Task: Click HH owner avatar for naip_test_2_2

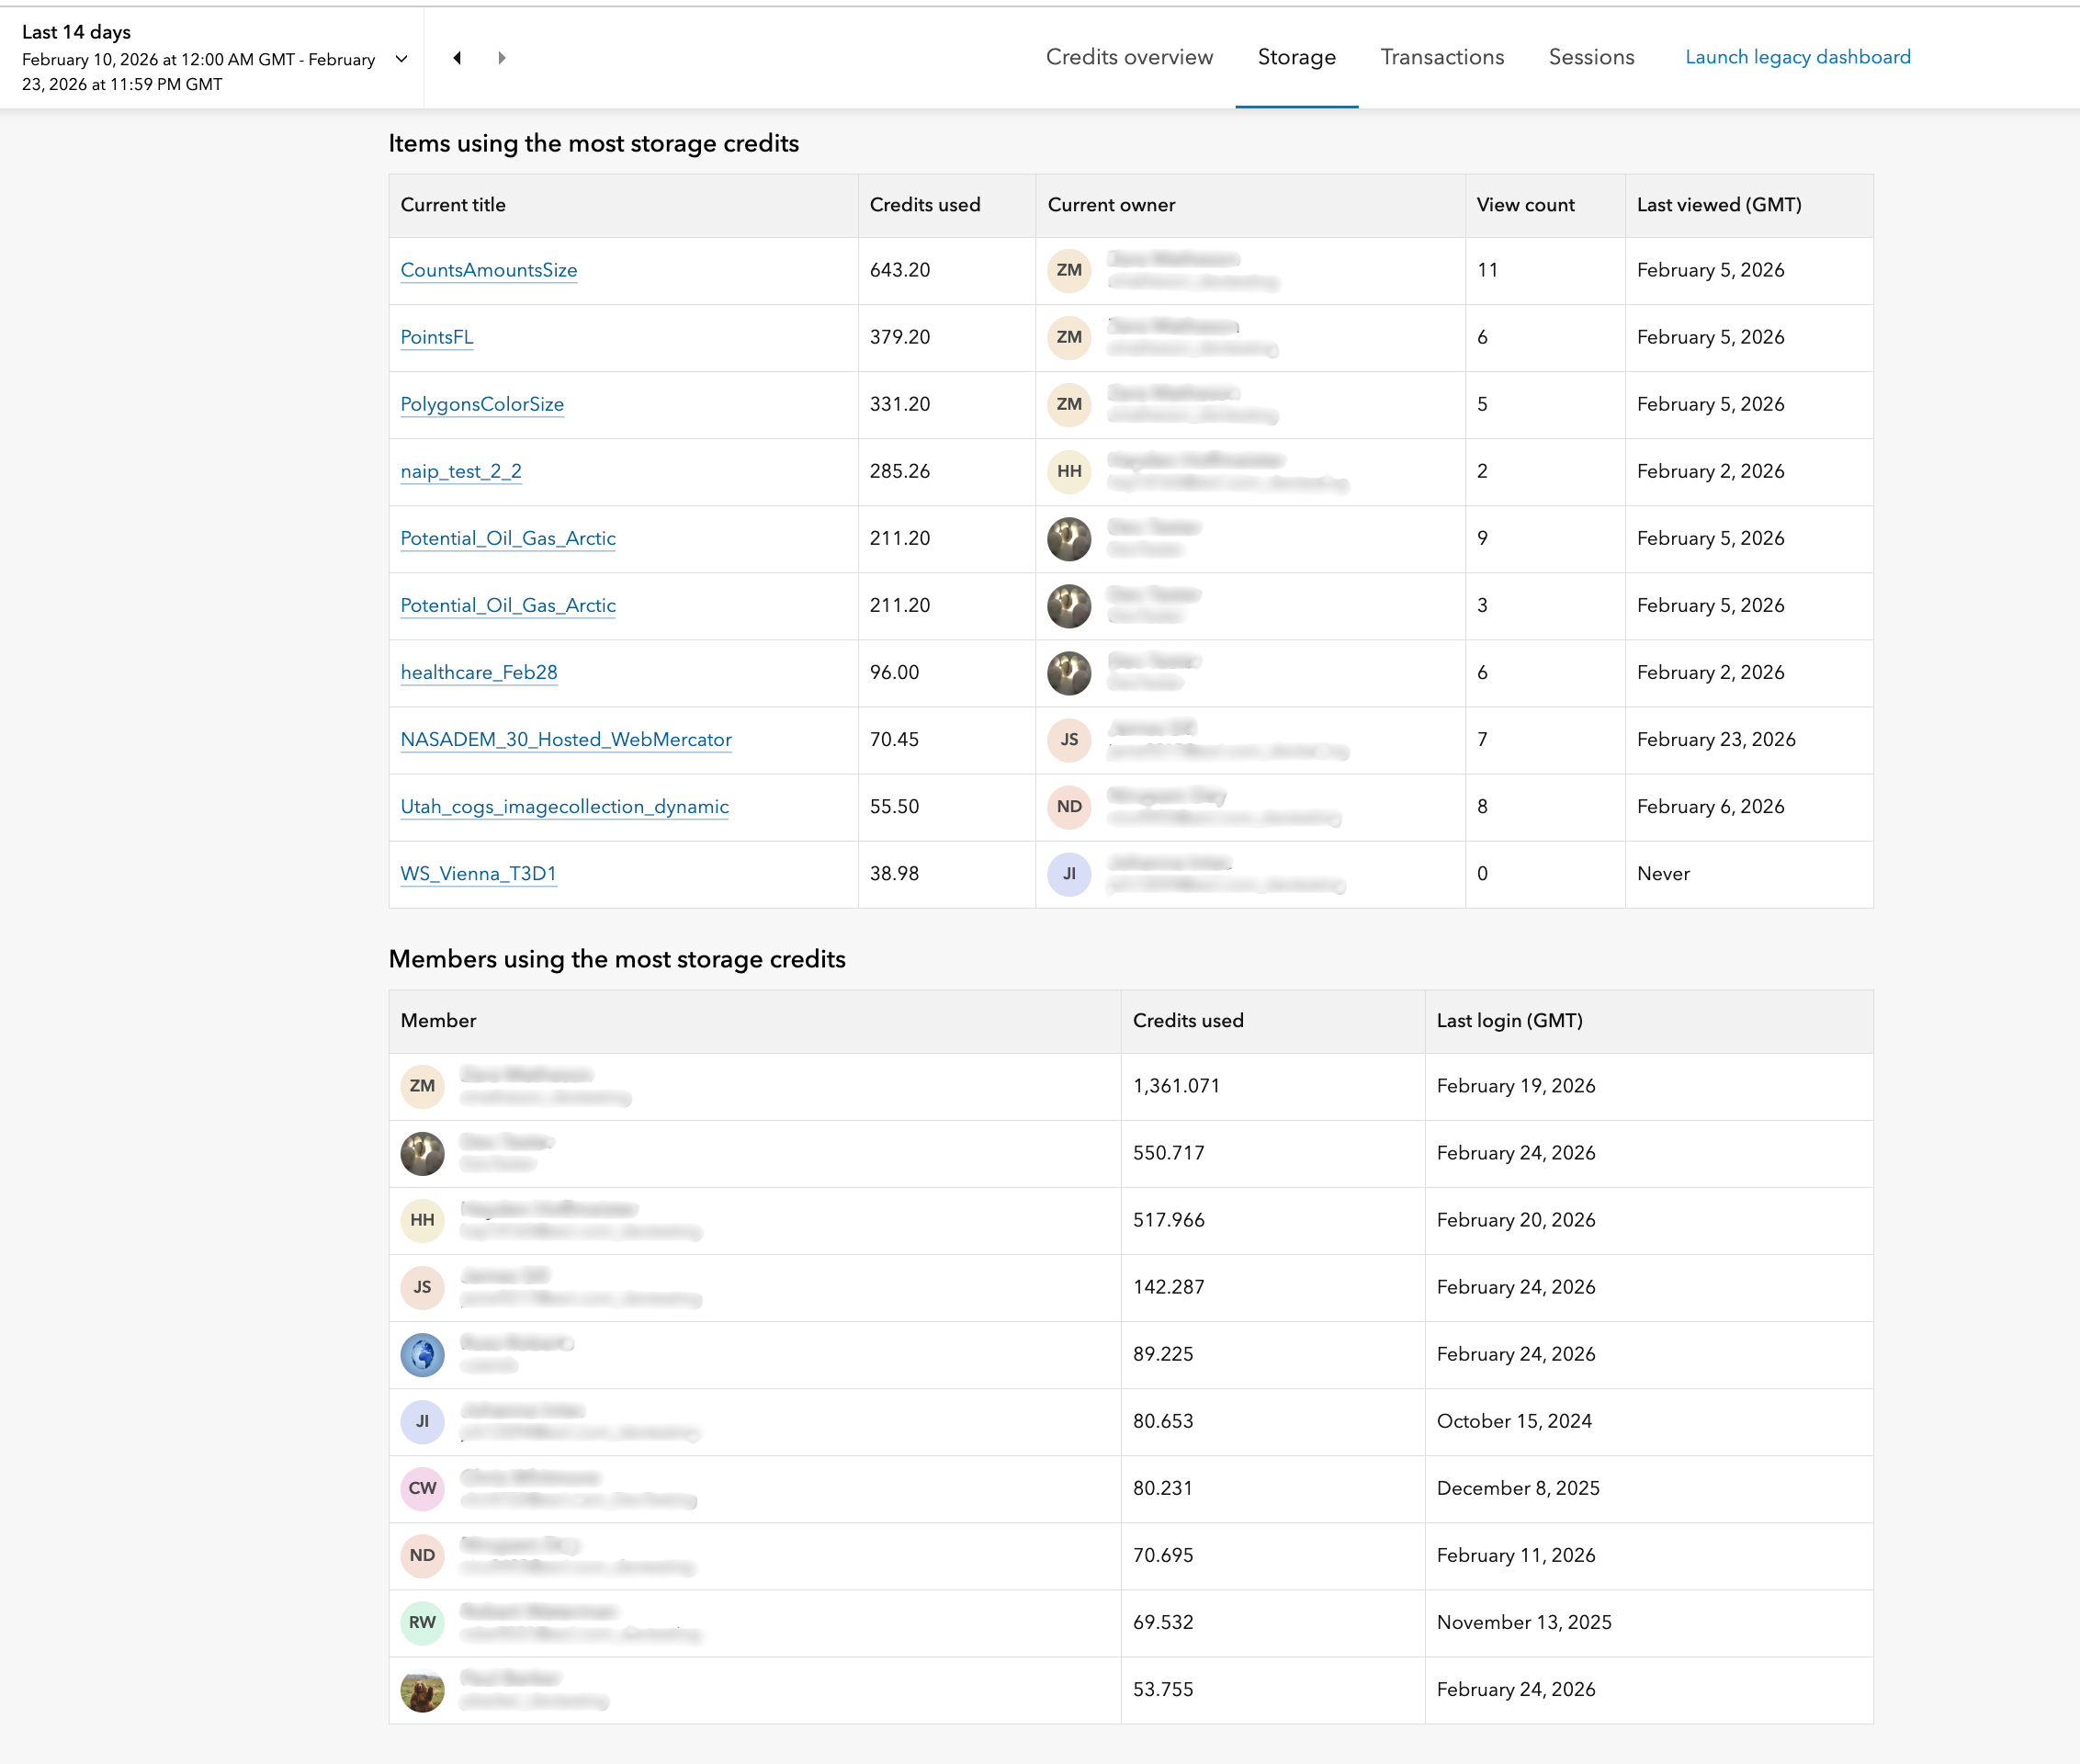Action: tap(1068, 471)
